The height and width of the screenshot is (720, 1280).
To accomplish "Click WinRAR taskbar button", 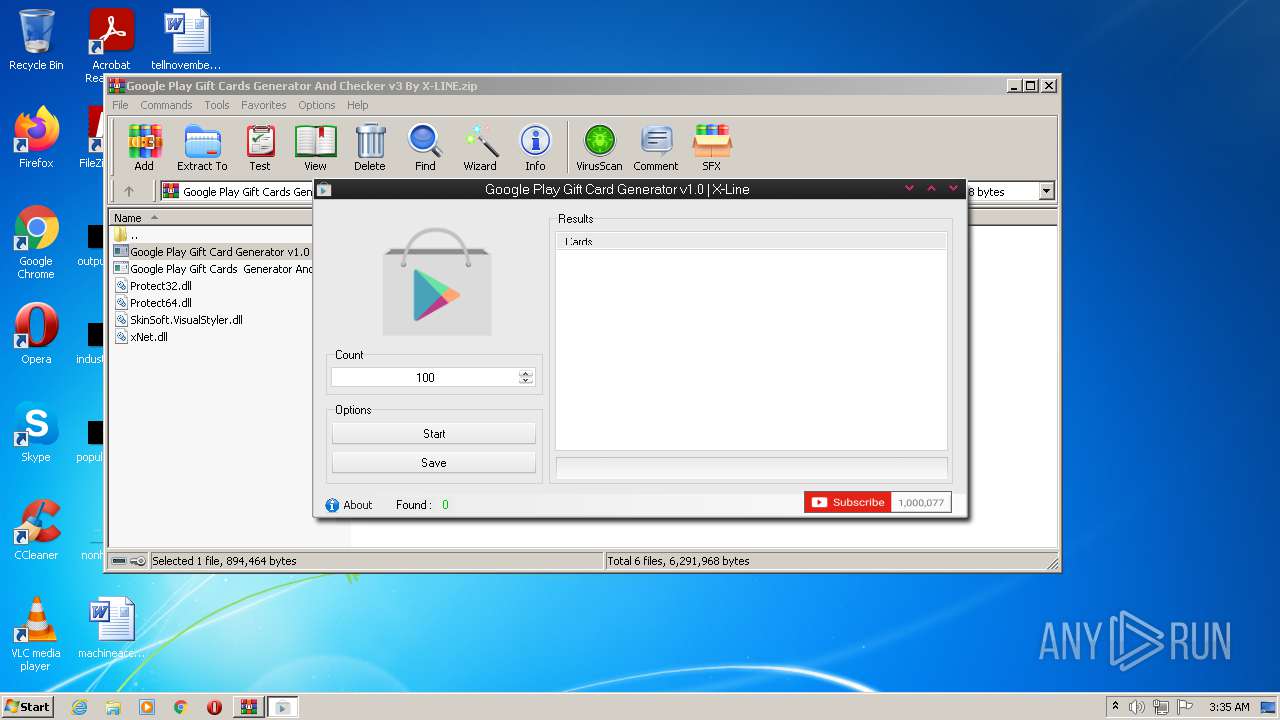I will [x=248, y=707].
